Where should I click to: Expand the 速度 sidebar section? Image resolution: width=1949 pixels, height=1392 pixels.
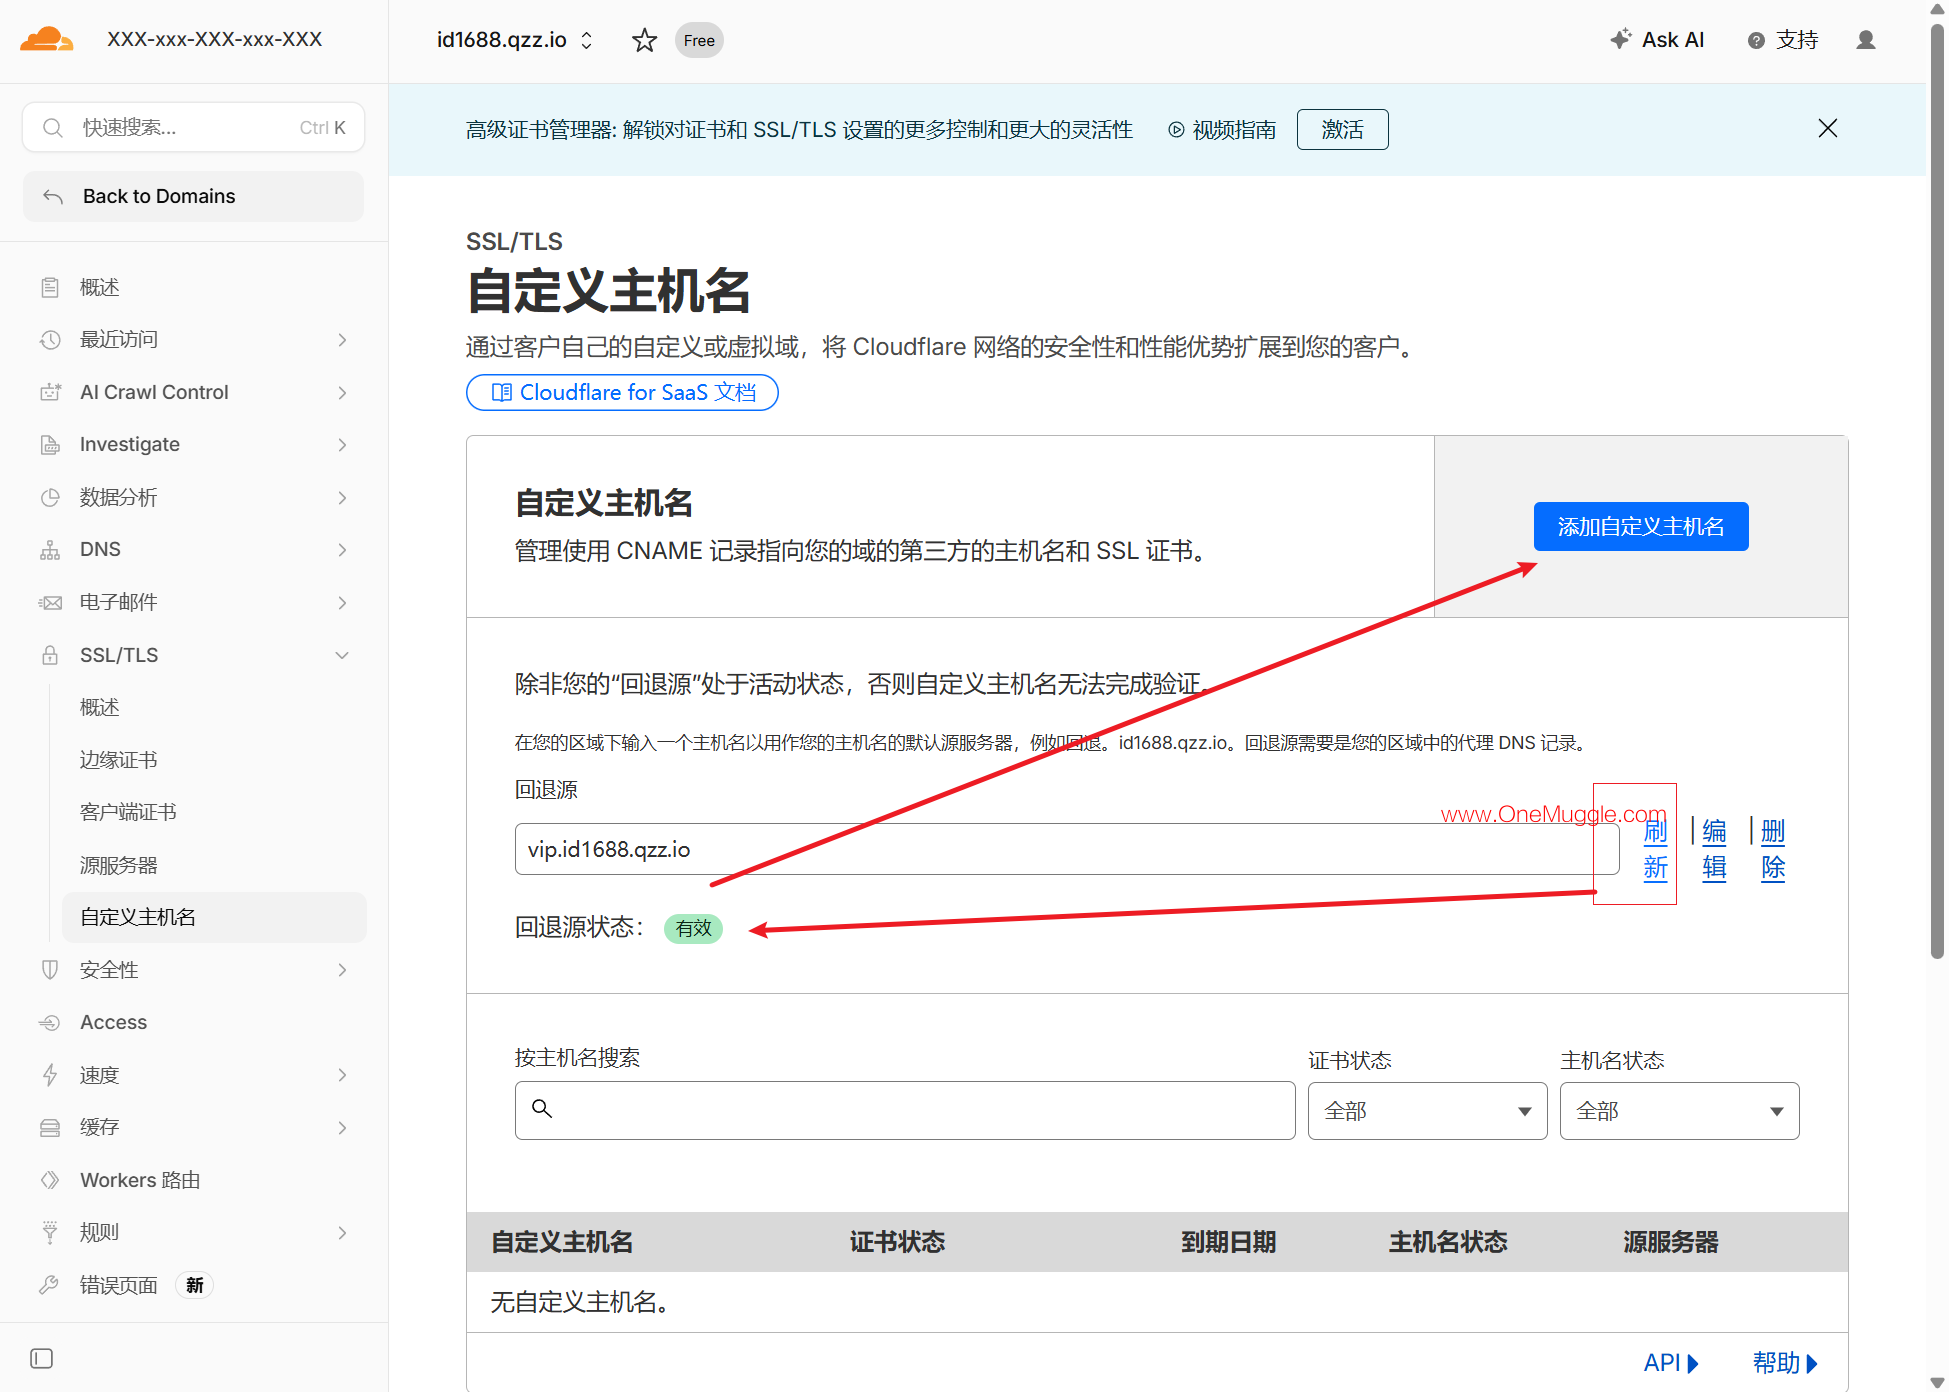click(x=342, y=1075)
